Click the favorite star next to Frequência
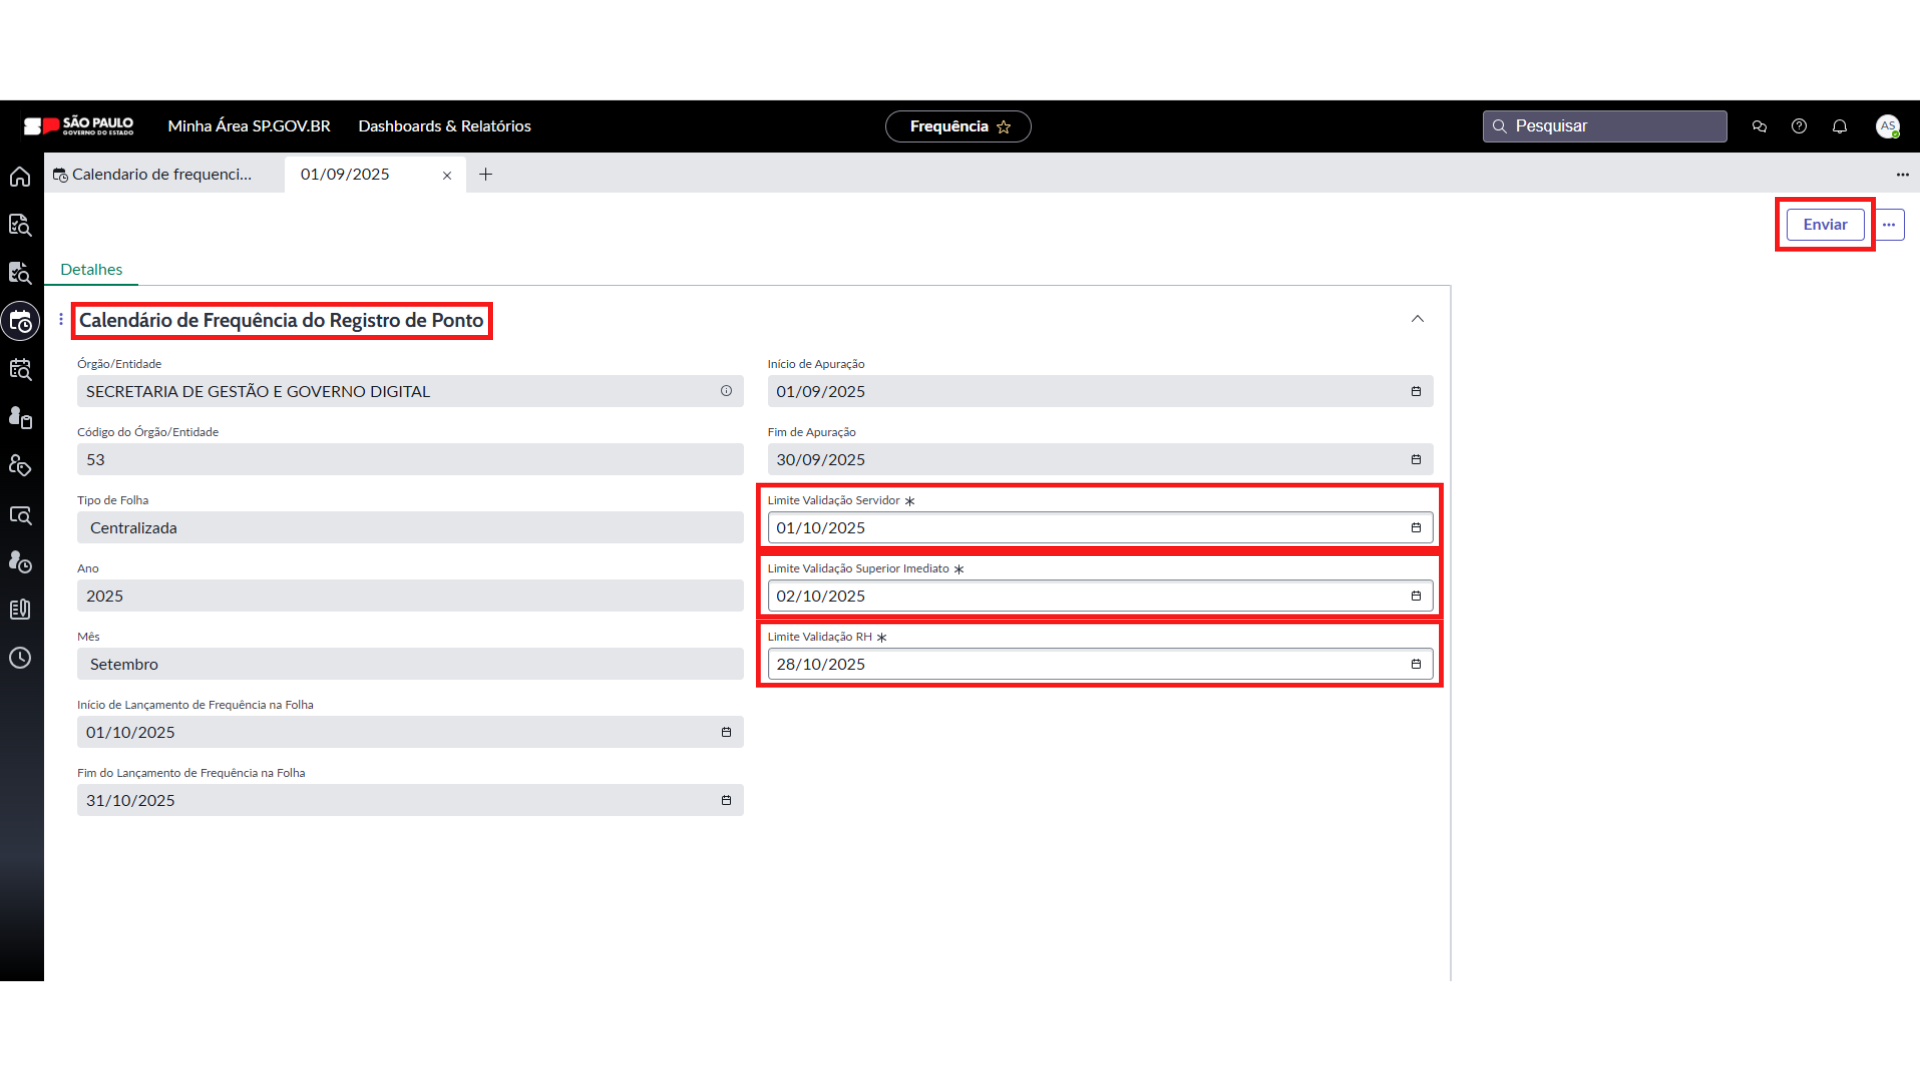This screenshot has width=1920, height=1080. click(x=1004, y=127)
